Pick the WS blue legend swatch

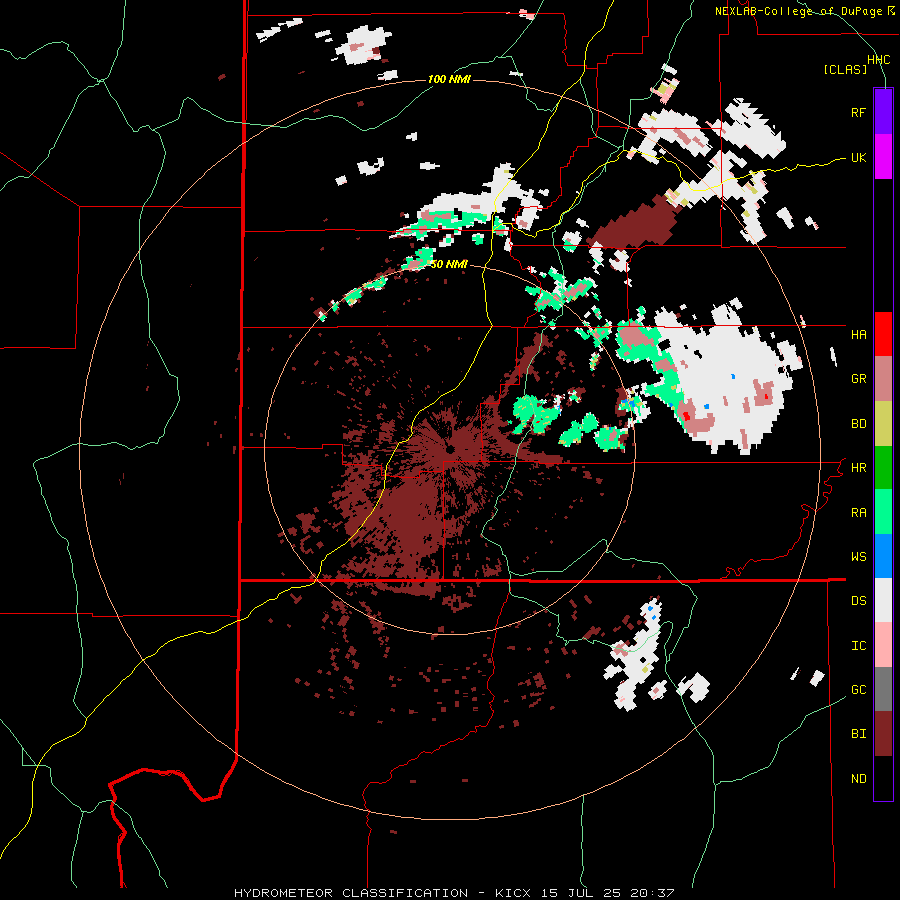click(x=883, y=556)
